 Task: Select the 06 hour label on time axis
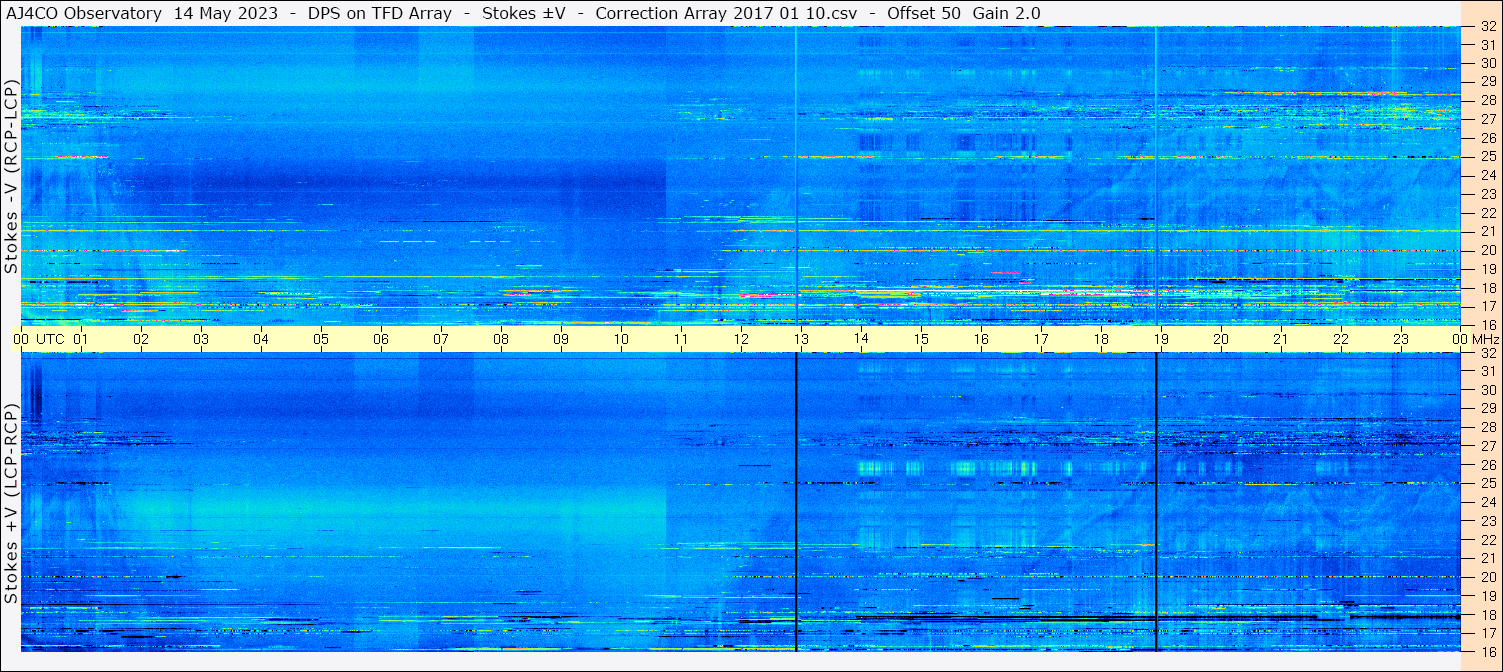pyautogui.click(x=380, y=339)
